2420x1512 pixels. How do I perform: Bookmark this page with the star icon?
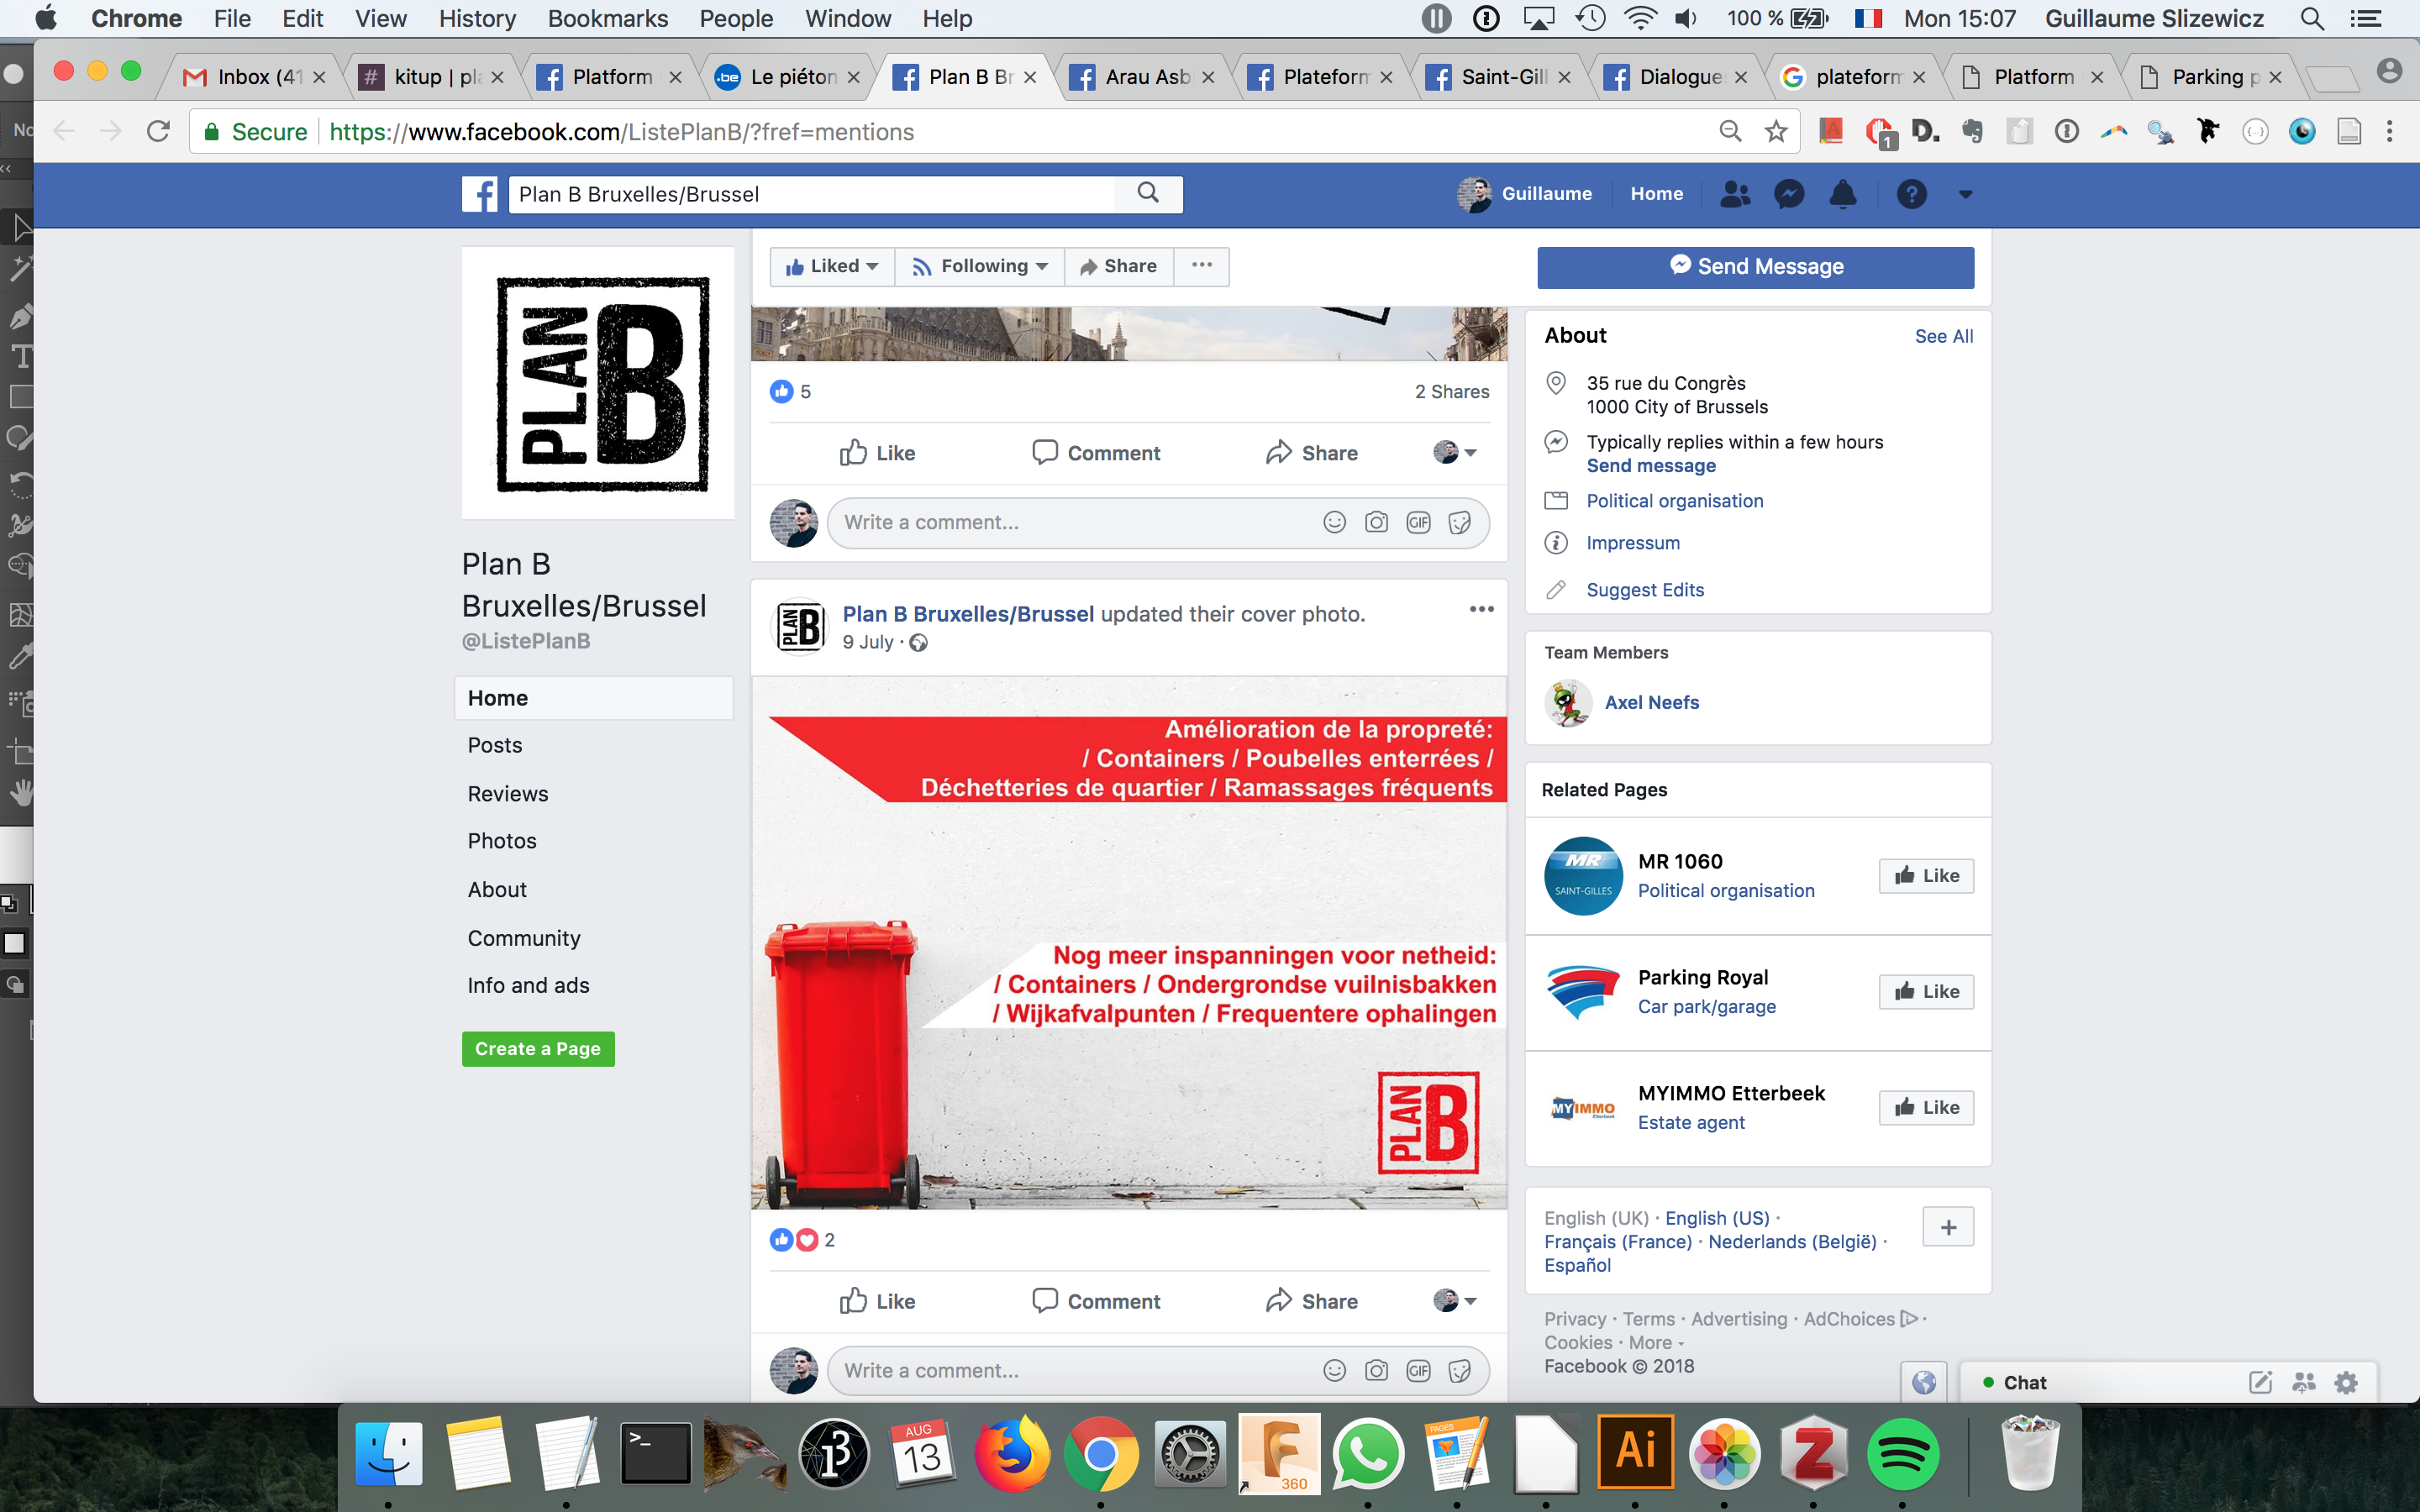point(1776,131)
